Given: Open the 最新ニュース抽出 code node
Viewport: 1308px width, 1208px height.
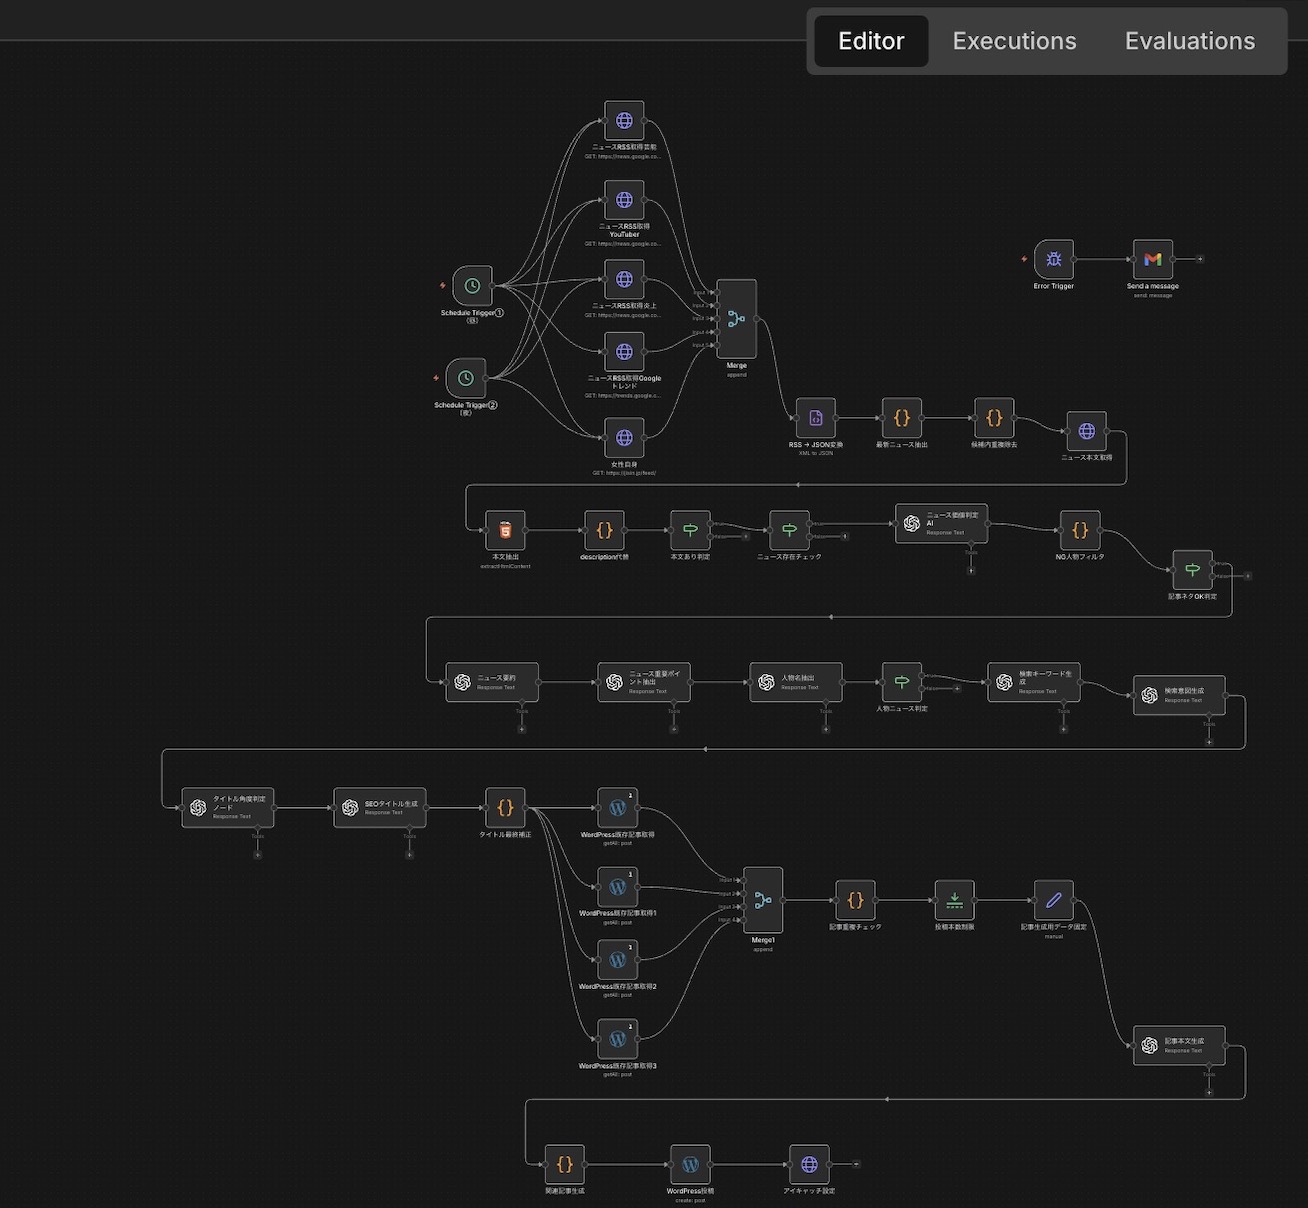Looking at the screenshot, I should (x=902, y=418).
